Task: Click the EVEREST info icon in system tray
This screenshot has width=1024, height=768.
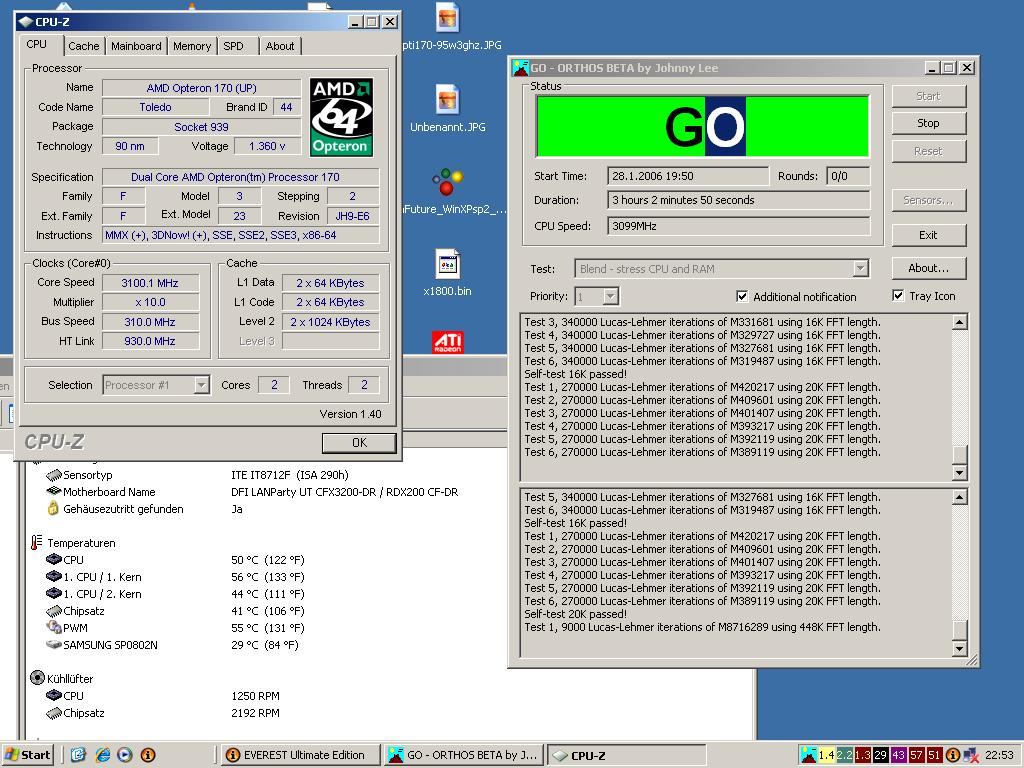Action: (953, 756)
